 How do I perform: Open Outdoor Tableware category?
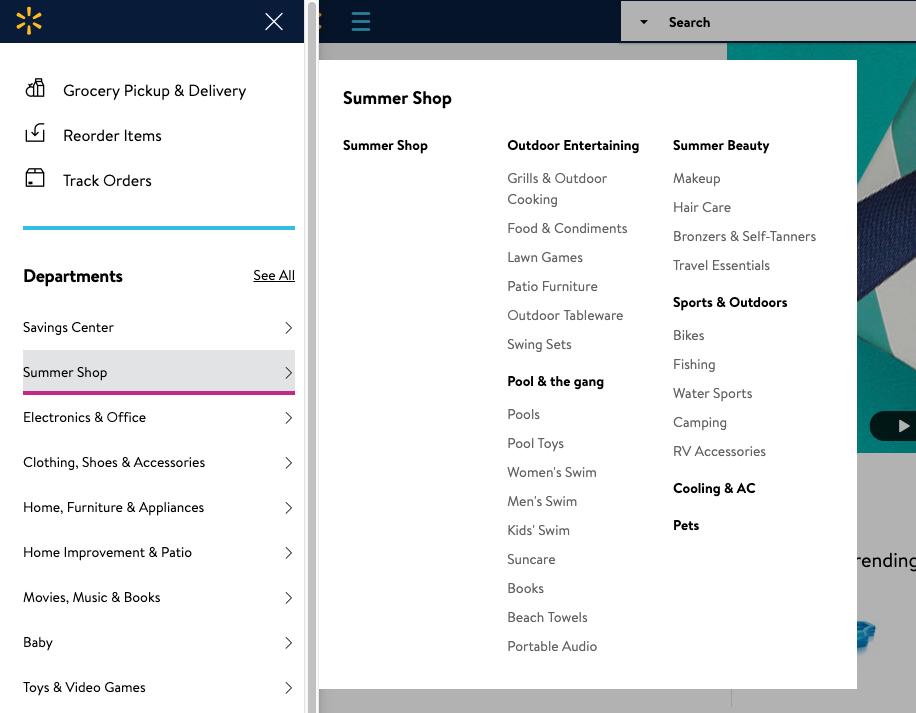565,315
